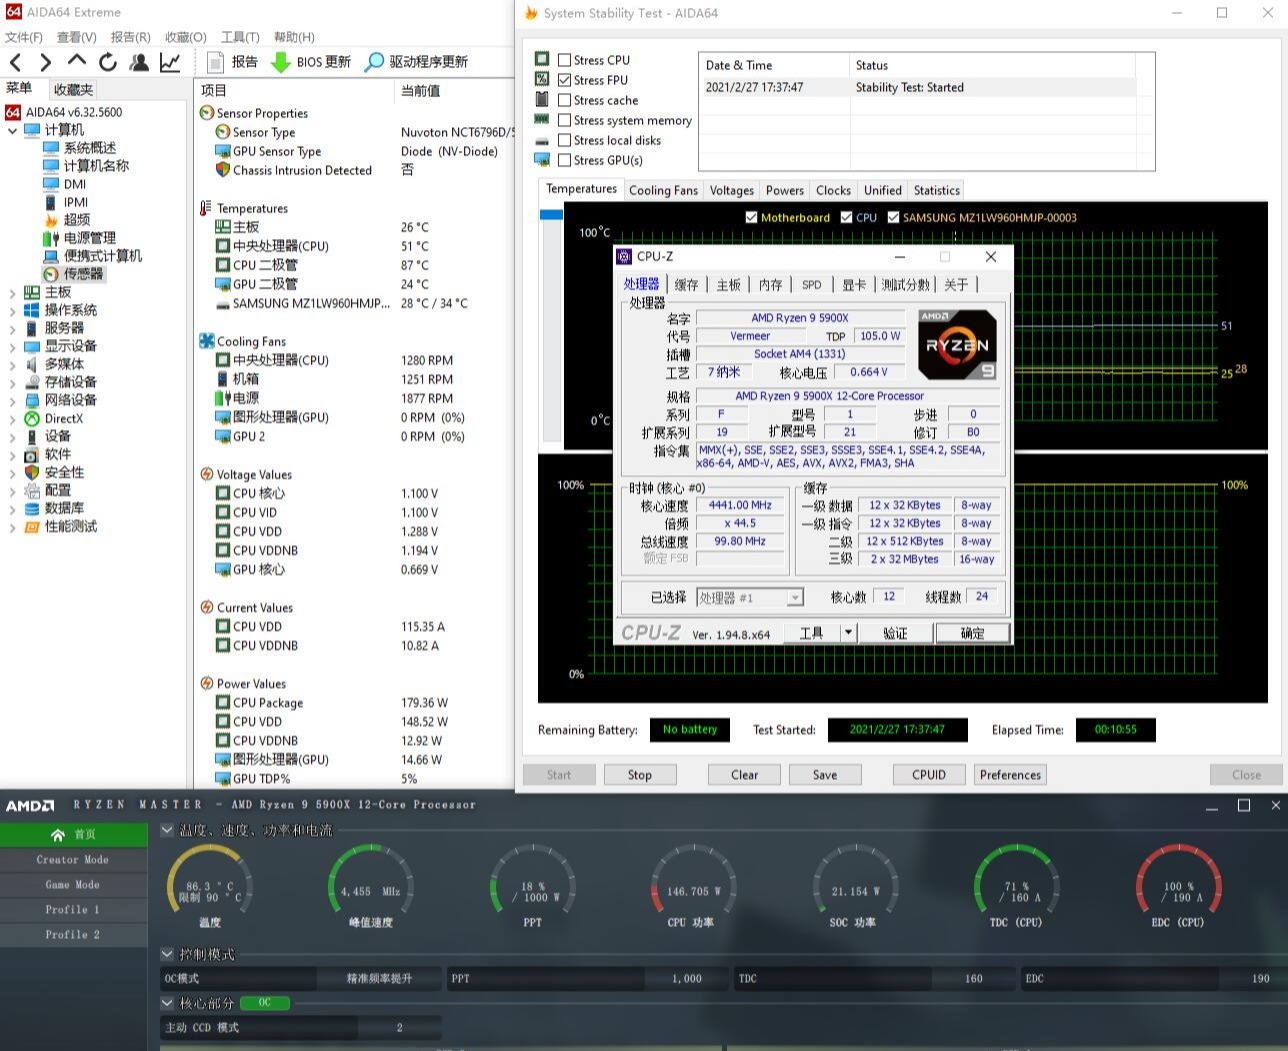Select Creator Mode in Ryzen Master sidebar
Image resolution: width=1288 pixels, height=1051 pixels.
click(x=73, y=860)
